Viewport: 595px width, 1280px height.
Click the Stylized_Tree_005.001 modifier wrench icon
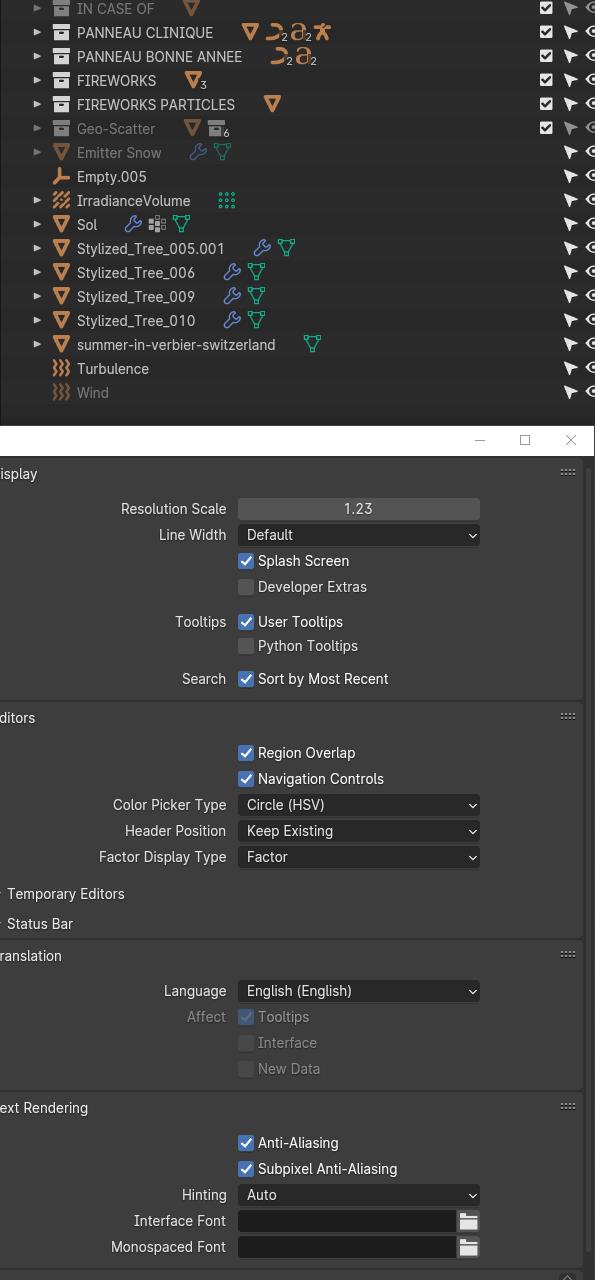click(x=262, y=248)
